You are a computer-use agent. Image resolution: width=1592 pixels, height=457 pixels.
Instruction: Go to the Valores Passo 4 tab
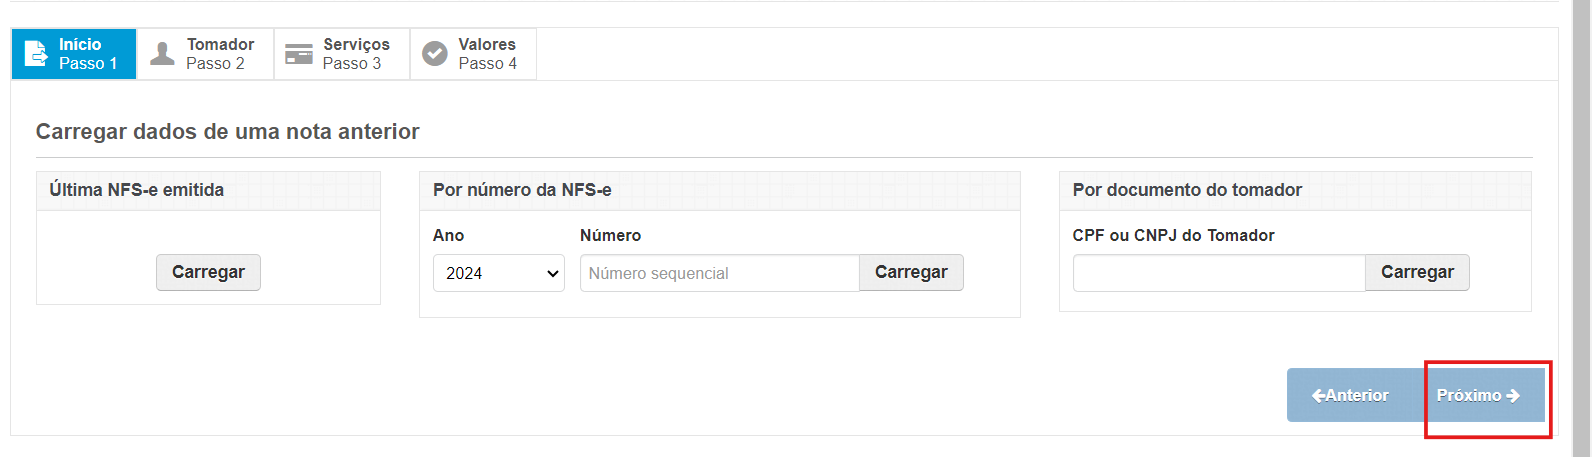pyautogui.click(x=473, y=54)
